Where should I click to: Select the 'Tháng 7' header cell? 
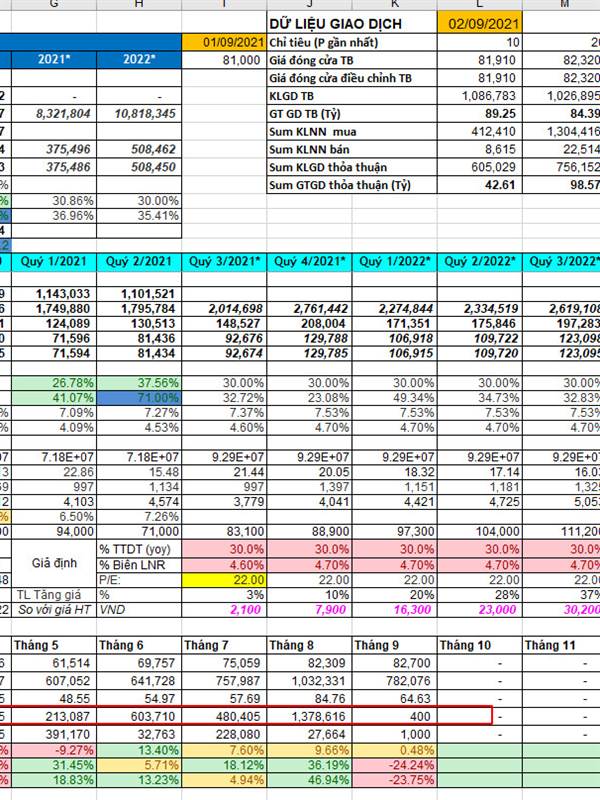tap(224, 645)
